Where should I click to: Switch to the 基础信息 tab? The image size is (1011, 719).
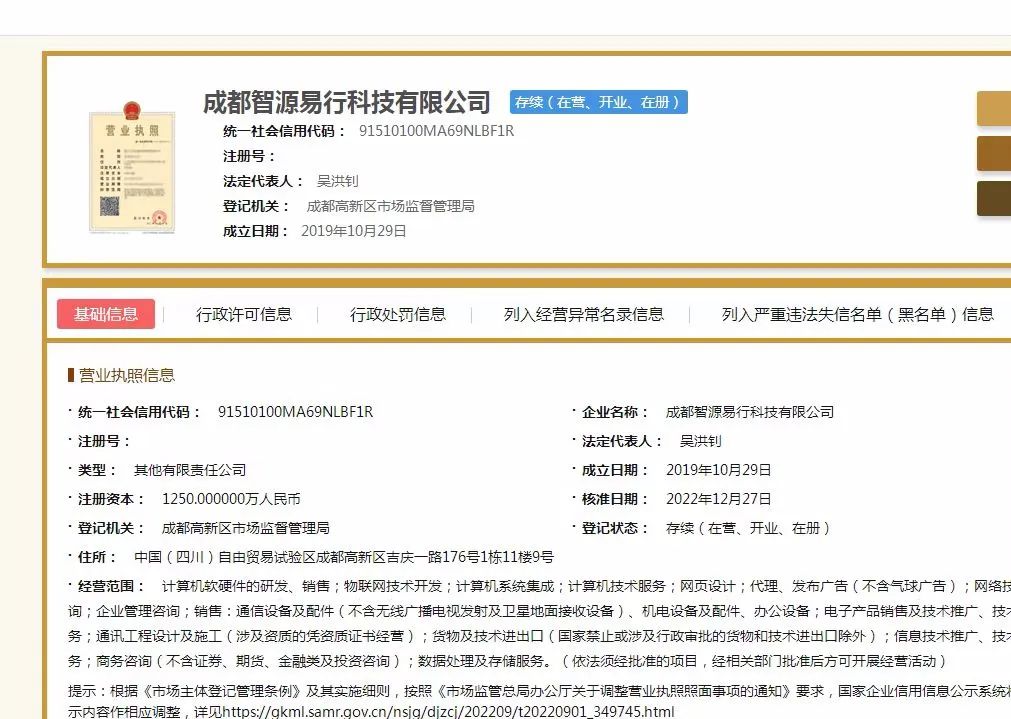point(106,314)
